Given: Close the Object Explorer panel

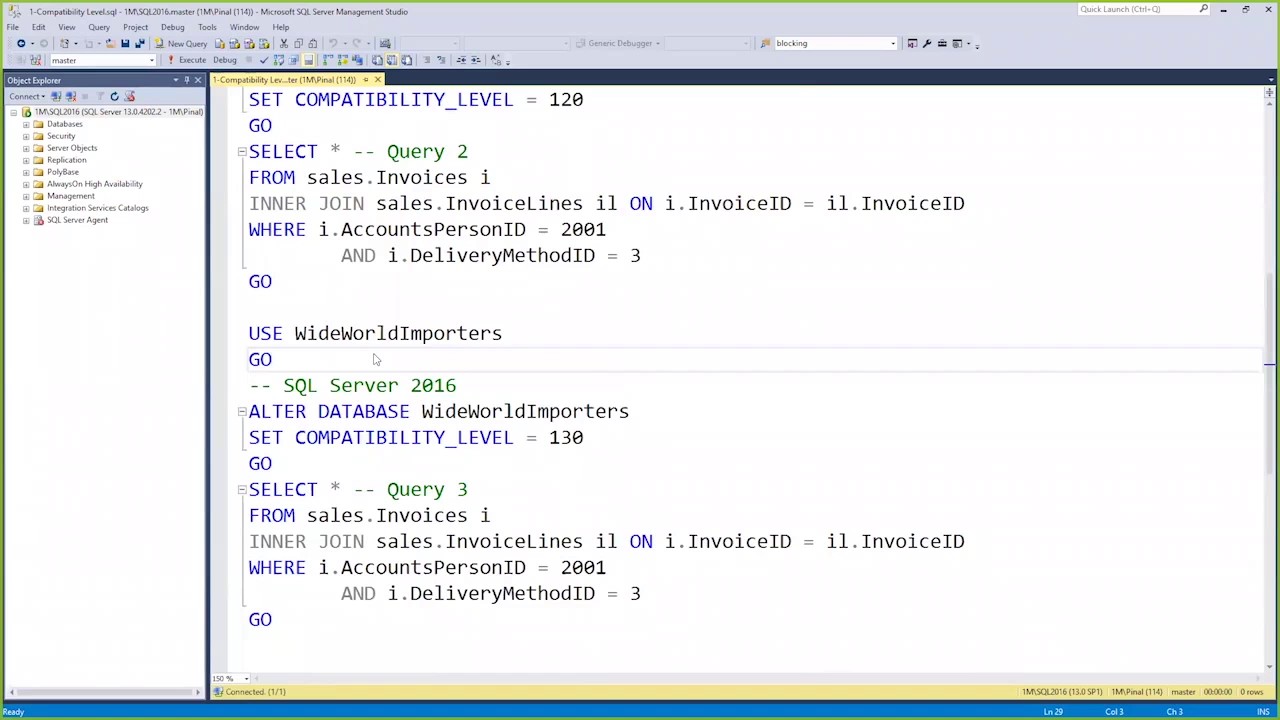Looking at the screenshot, I should [198, 80].
